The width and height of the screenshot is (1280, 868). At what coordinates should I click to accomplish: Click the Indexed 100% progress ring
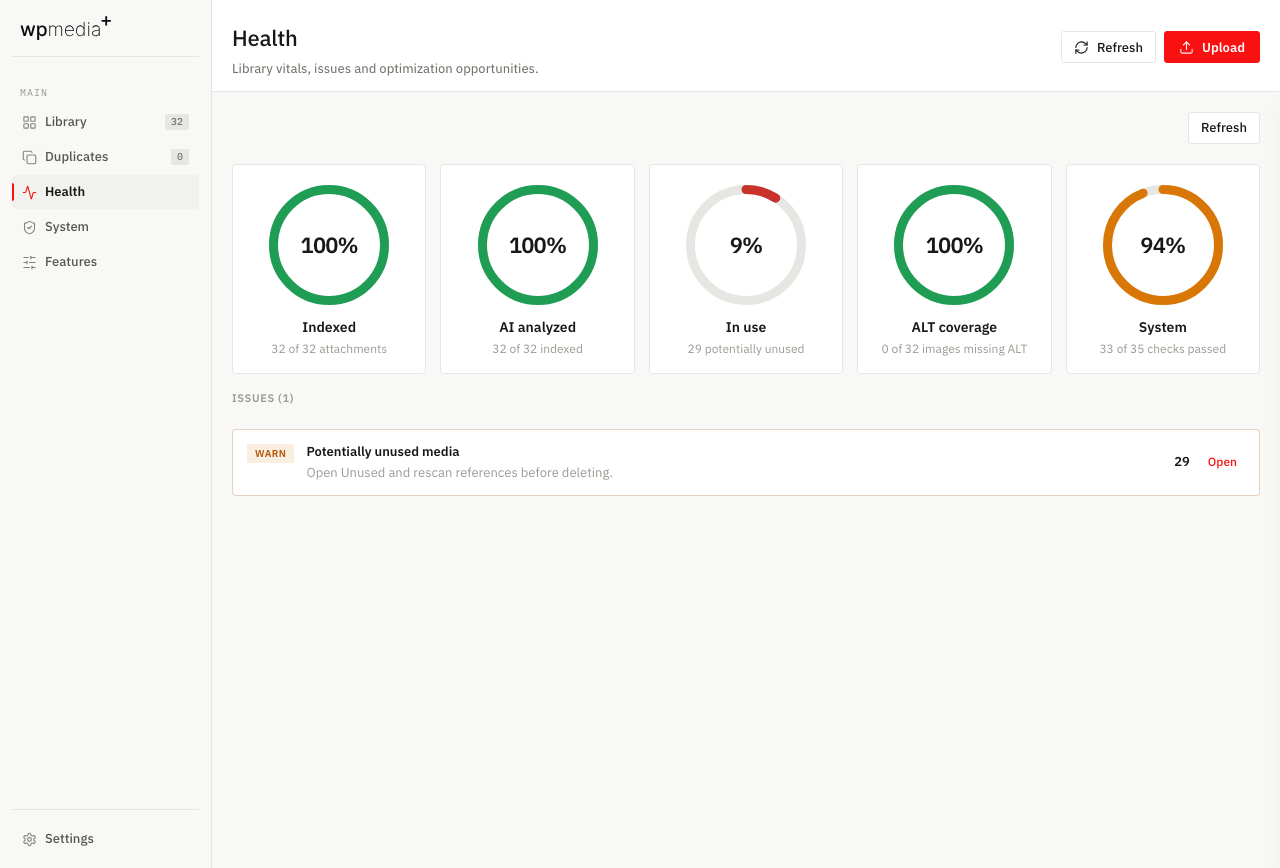329,245
